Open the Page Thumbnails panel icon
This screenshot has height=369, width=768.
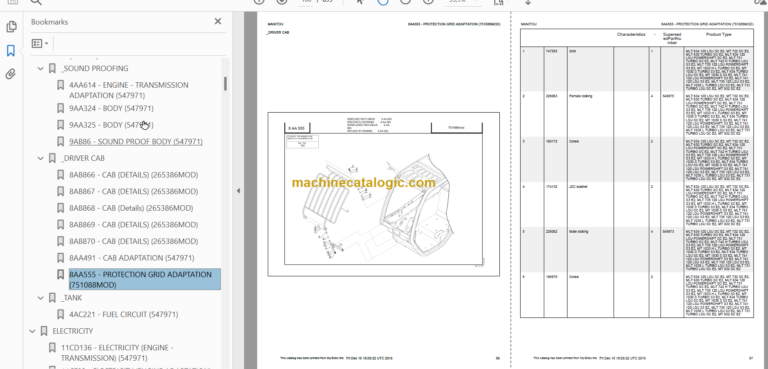tap(11, 26)
